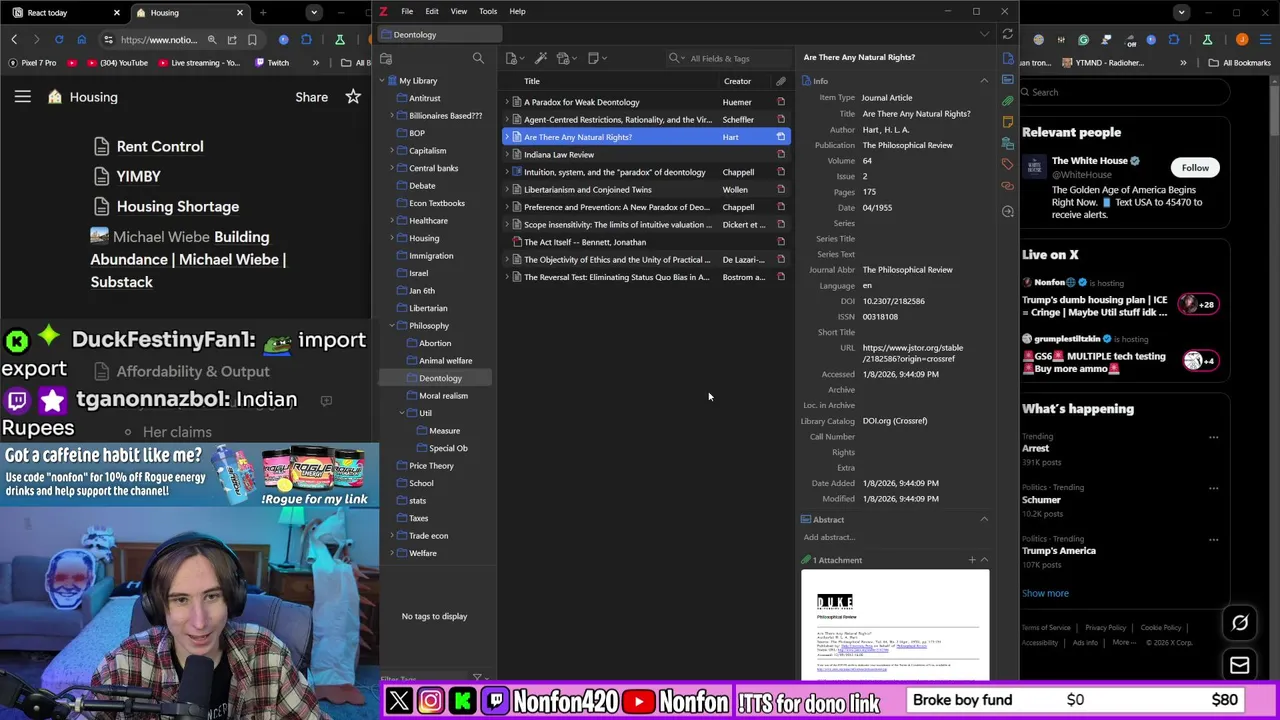This screenshot has width=1280, height=720.
Task: Jump to Info section in side navigation
Action: (x=1007, y=57)
